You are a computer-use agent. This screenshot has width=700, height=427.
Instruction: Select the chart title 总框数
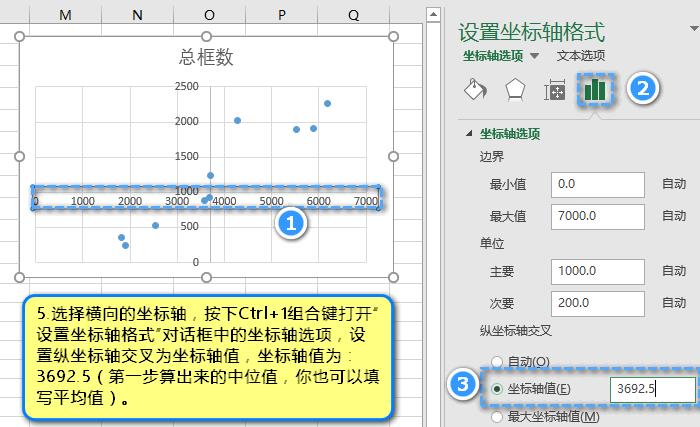pos(206,58)
